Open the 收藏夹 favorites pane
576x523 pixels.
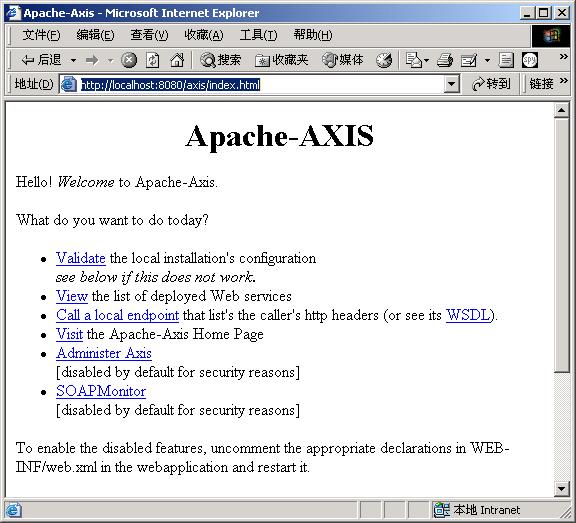tap(281, 60)
